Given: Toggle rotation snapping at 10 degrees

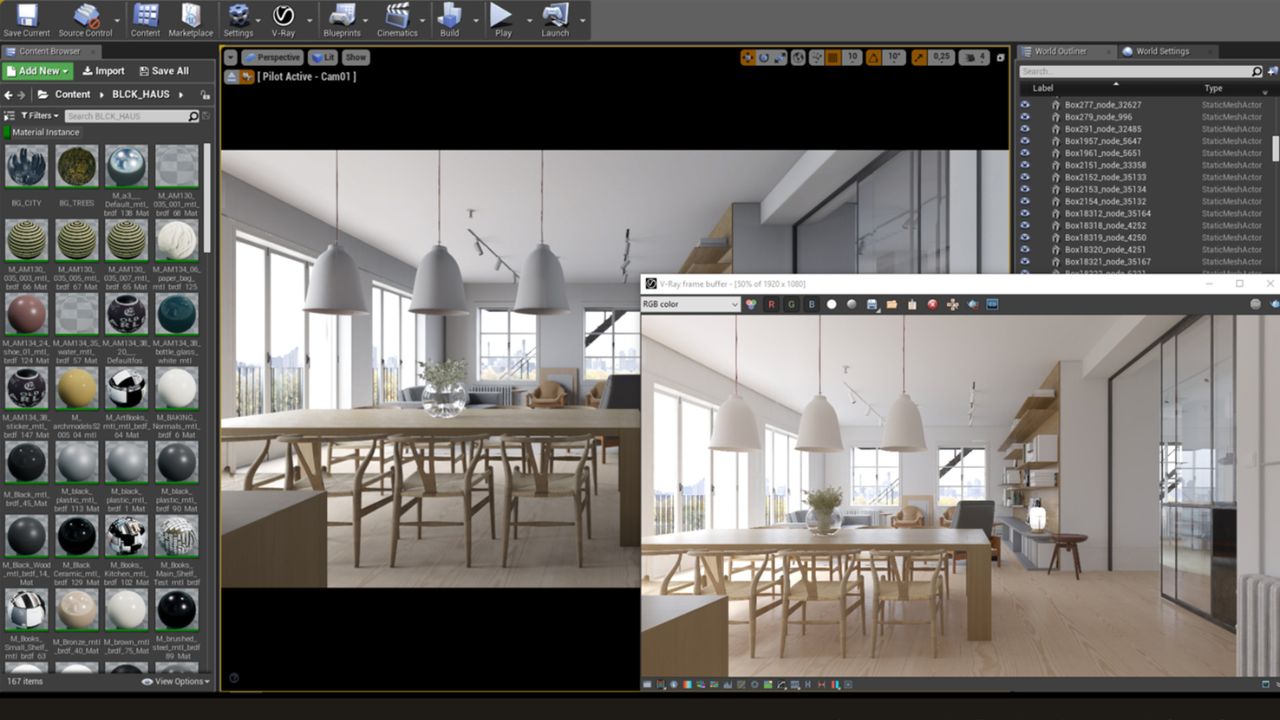Looking at the screenshot, I should click(873, 58).
